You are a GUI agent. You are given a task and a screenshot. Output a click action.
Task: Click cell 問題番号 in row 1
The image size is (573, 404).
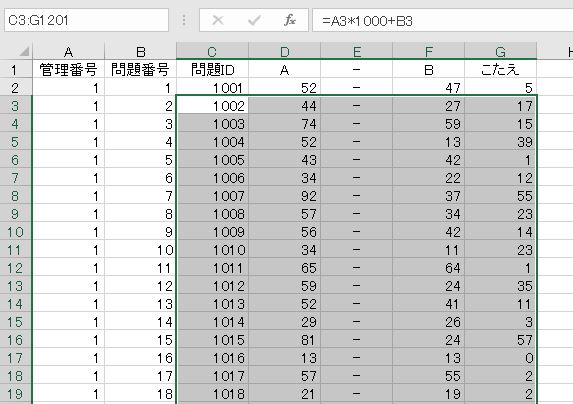[x=140, y=69]
